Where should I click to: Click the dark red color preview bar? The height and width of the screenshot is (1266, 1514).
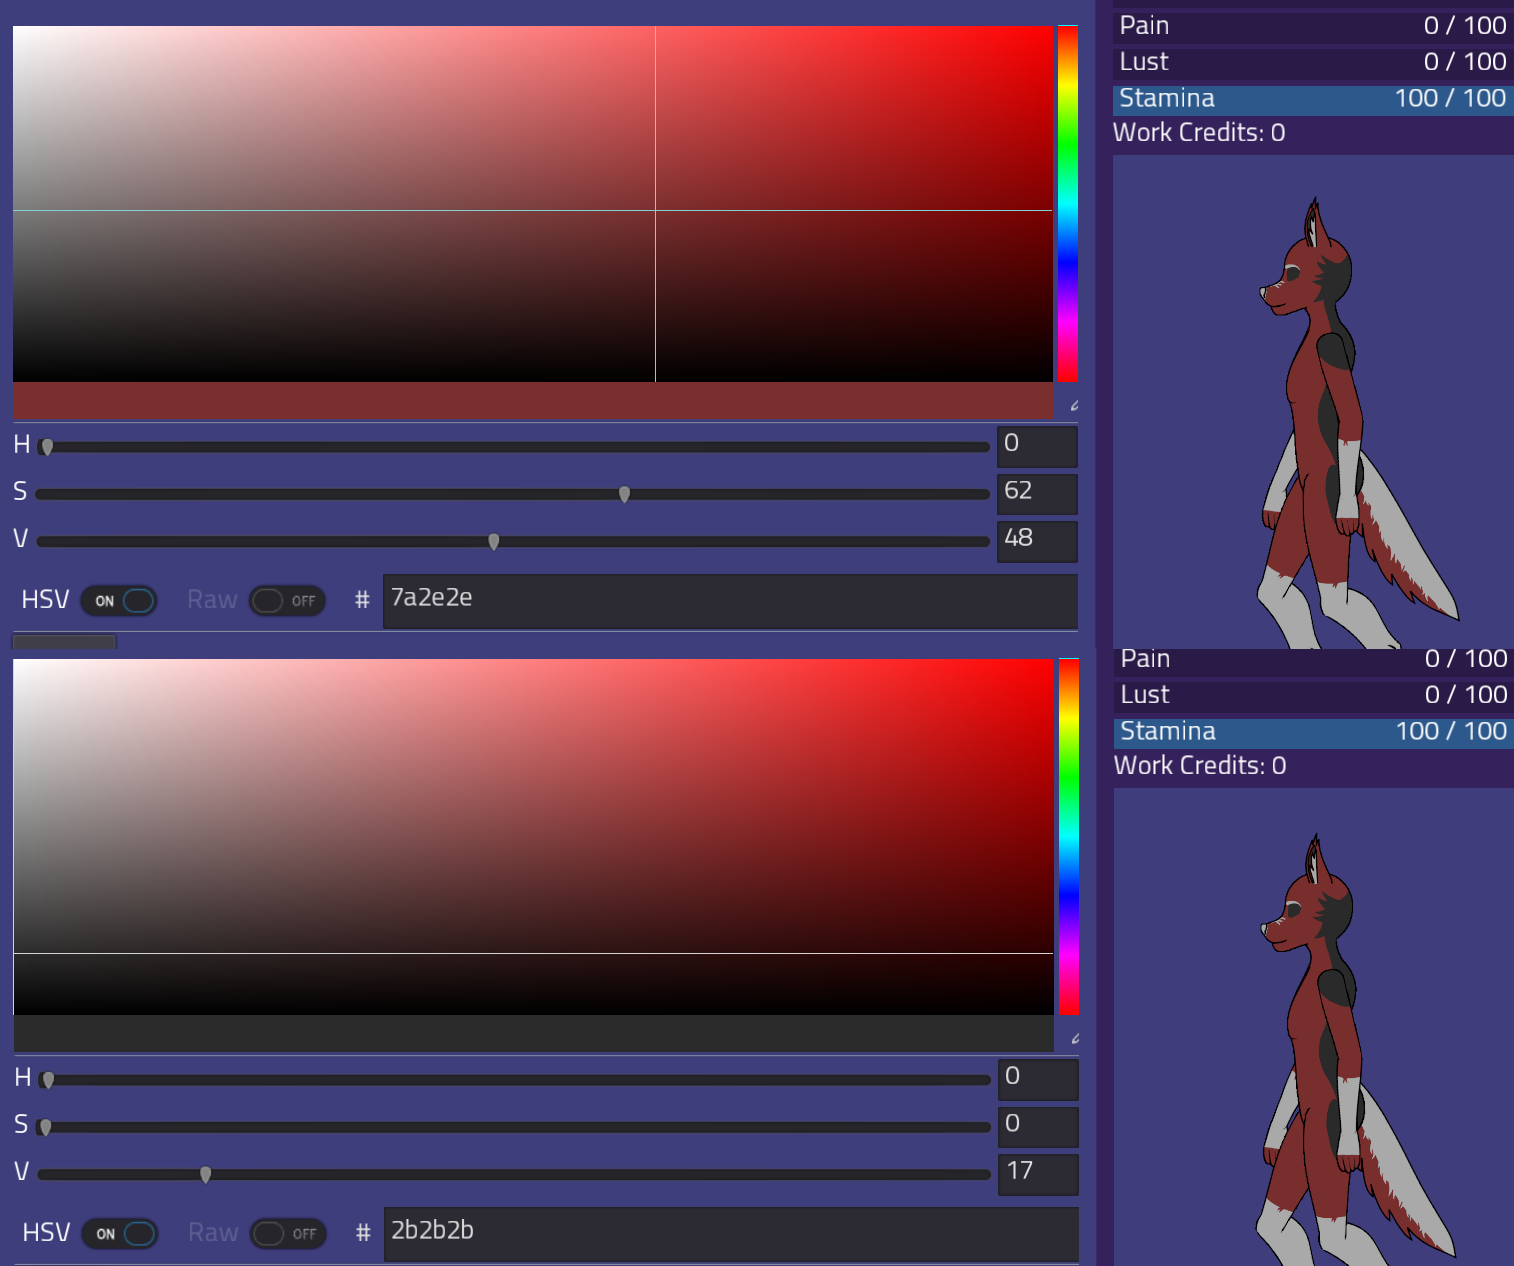point(533,401)
